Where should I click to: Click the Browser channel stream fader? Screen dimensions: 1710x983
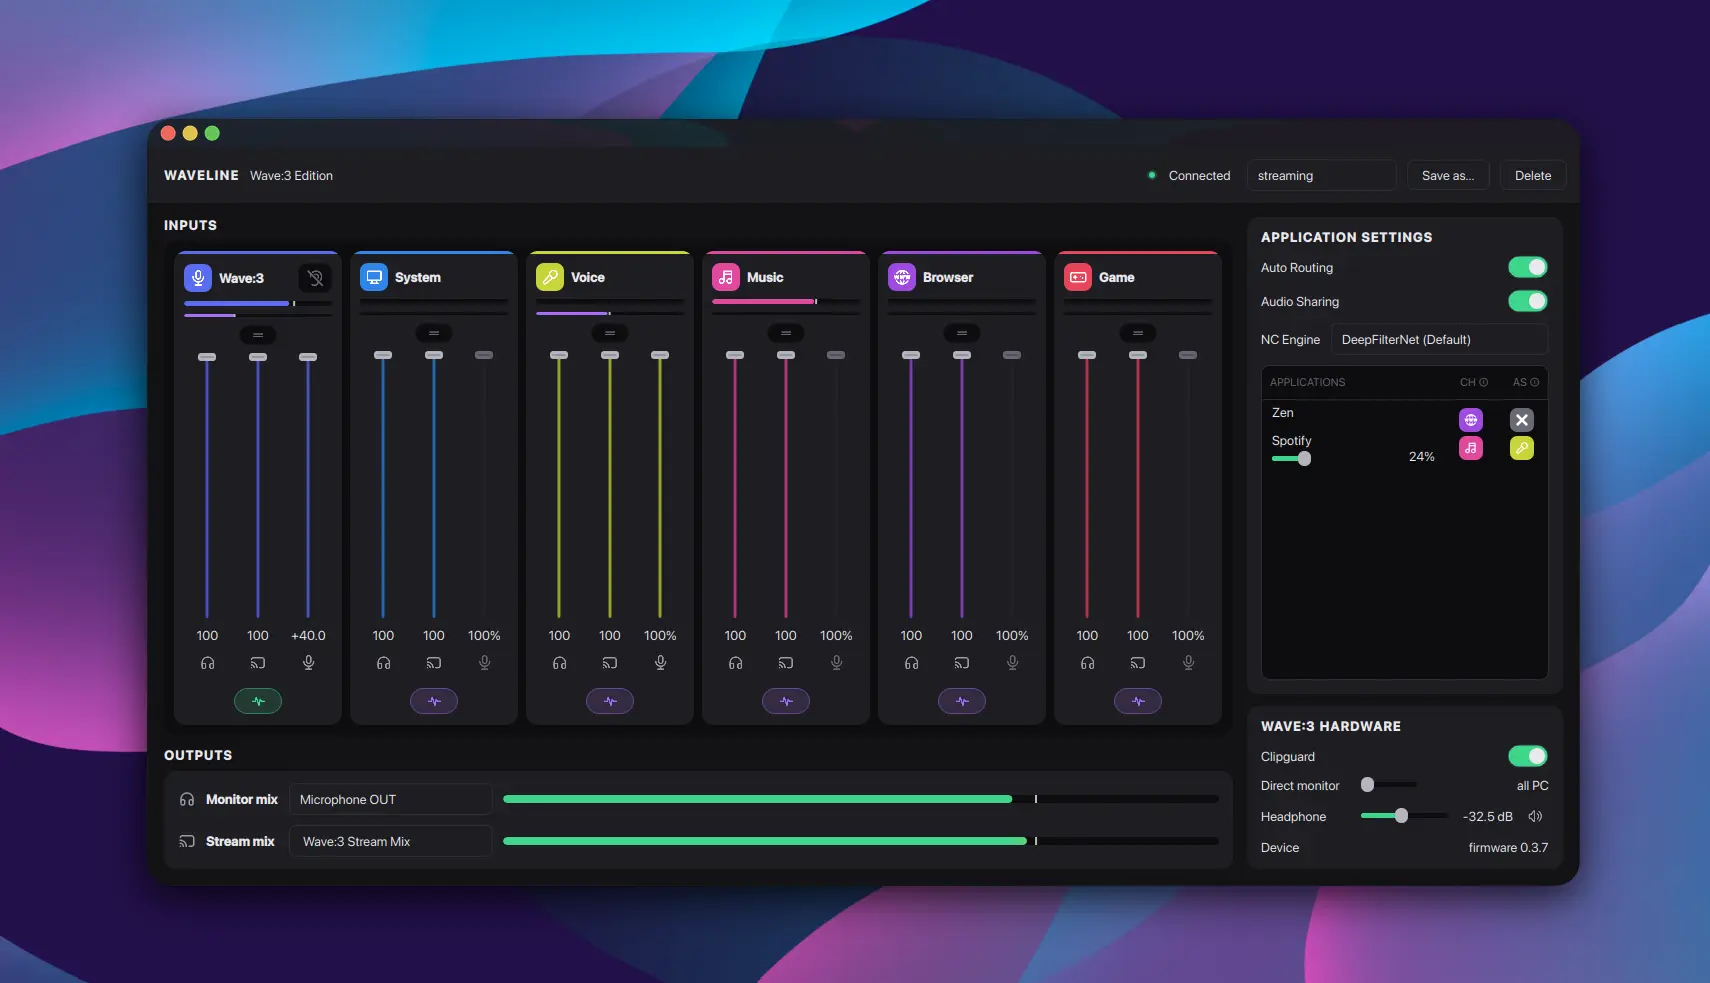(x=962, y=485)
